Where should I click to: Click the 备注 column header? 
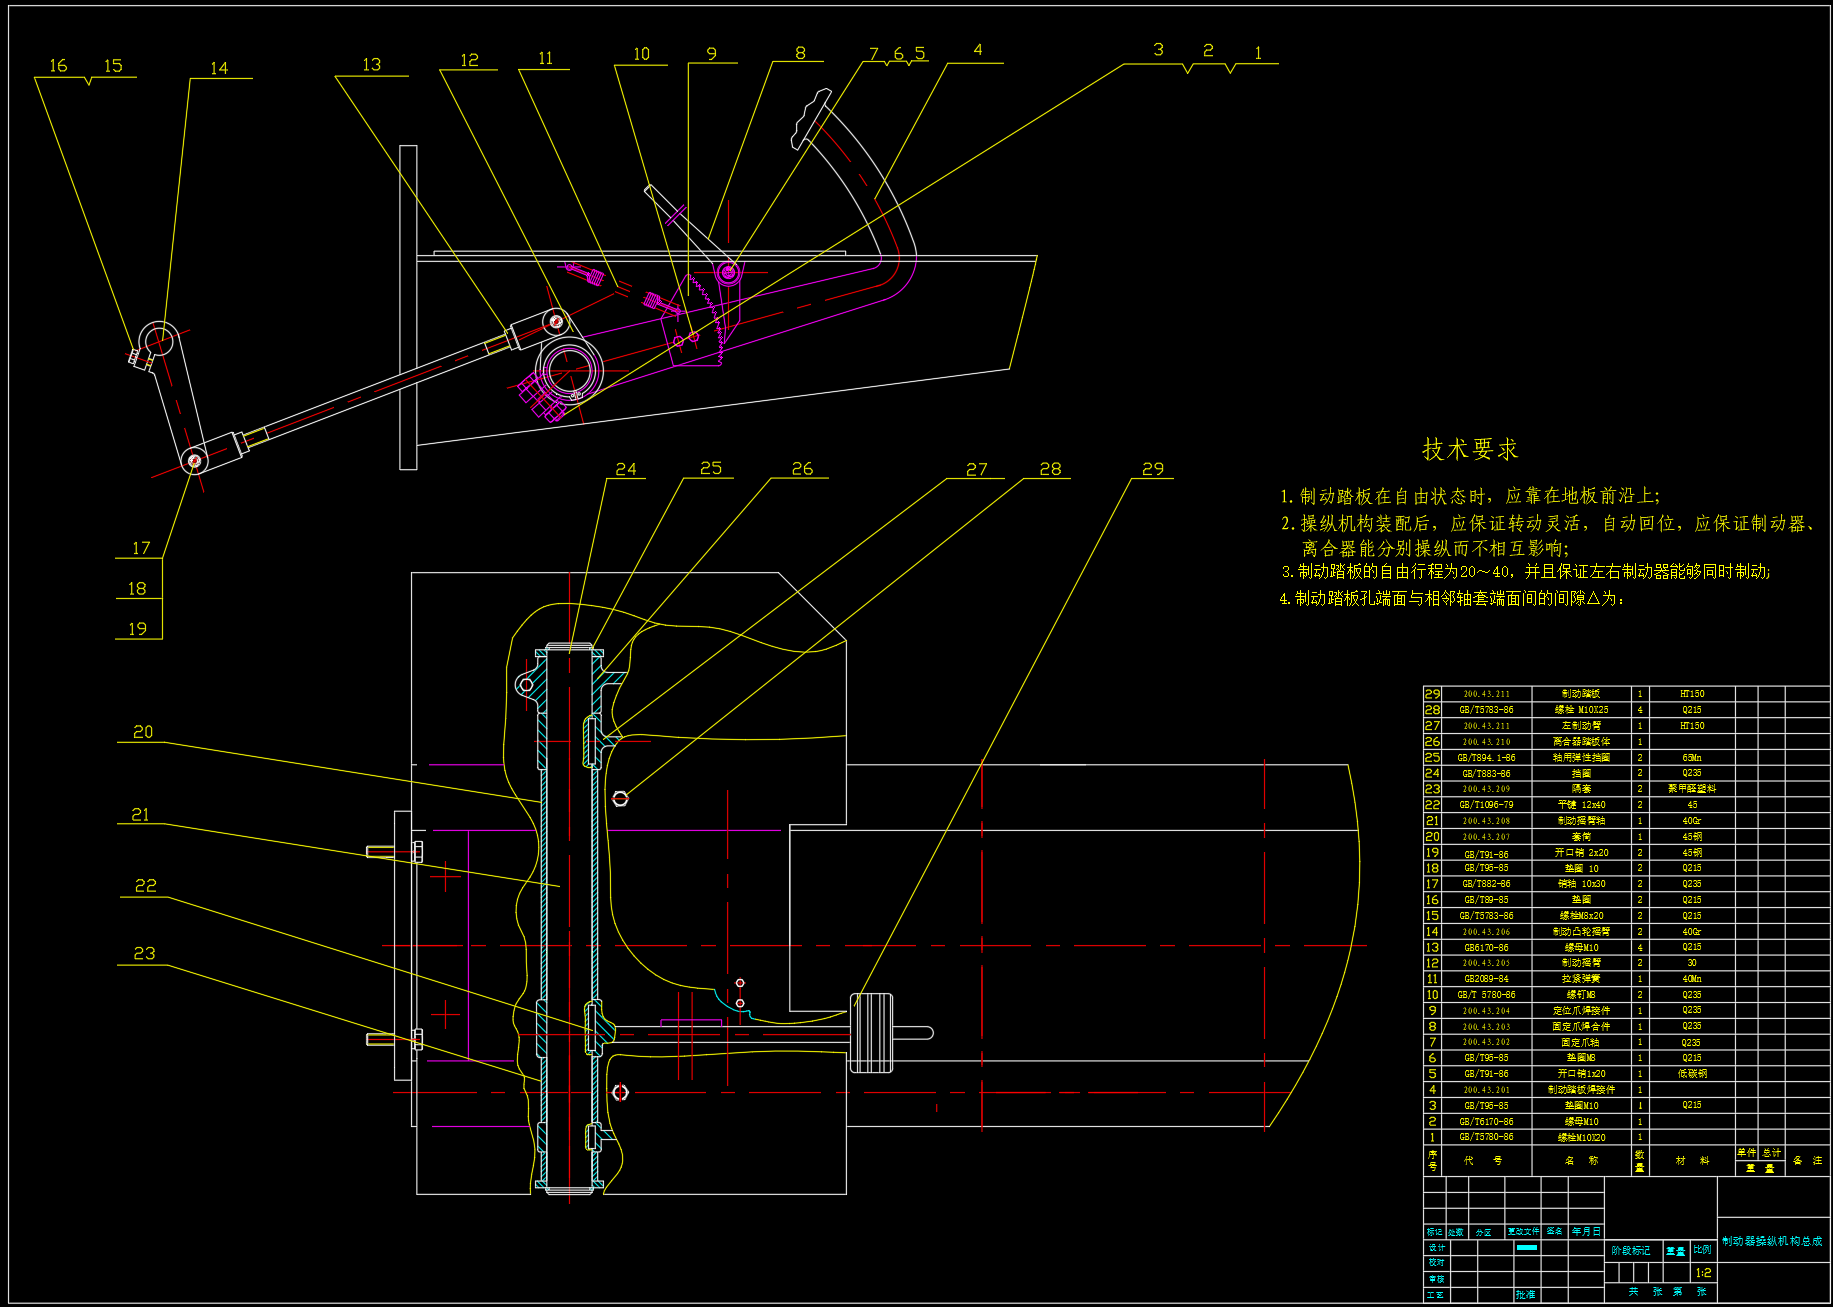click(1807, 1161)
